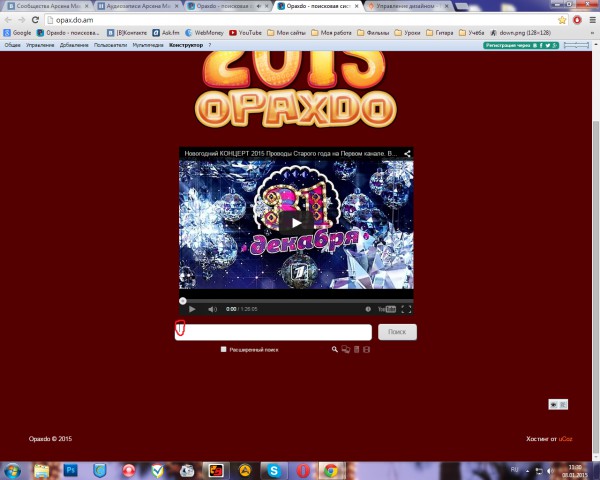The image size is (600, 480).
Task: Switch to Аудиозаписи Арсена browser tab
Action: click(x=138, y=6)
